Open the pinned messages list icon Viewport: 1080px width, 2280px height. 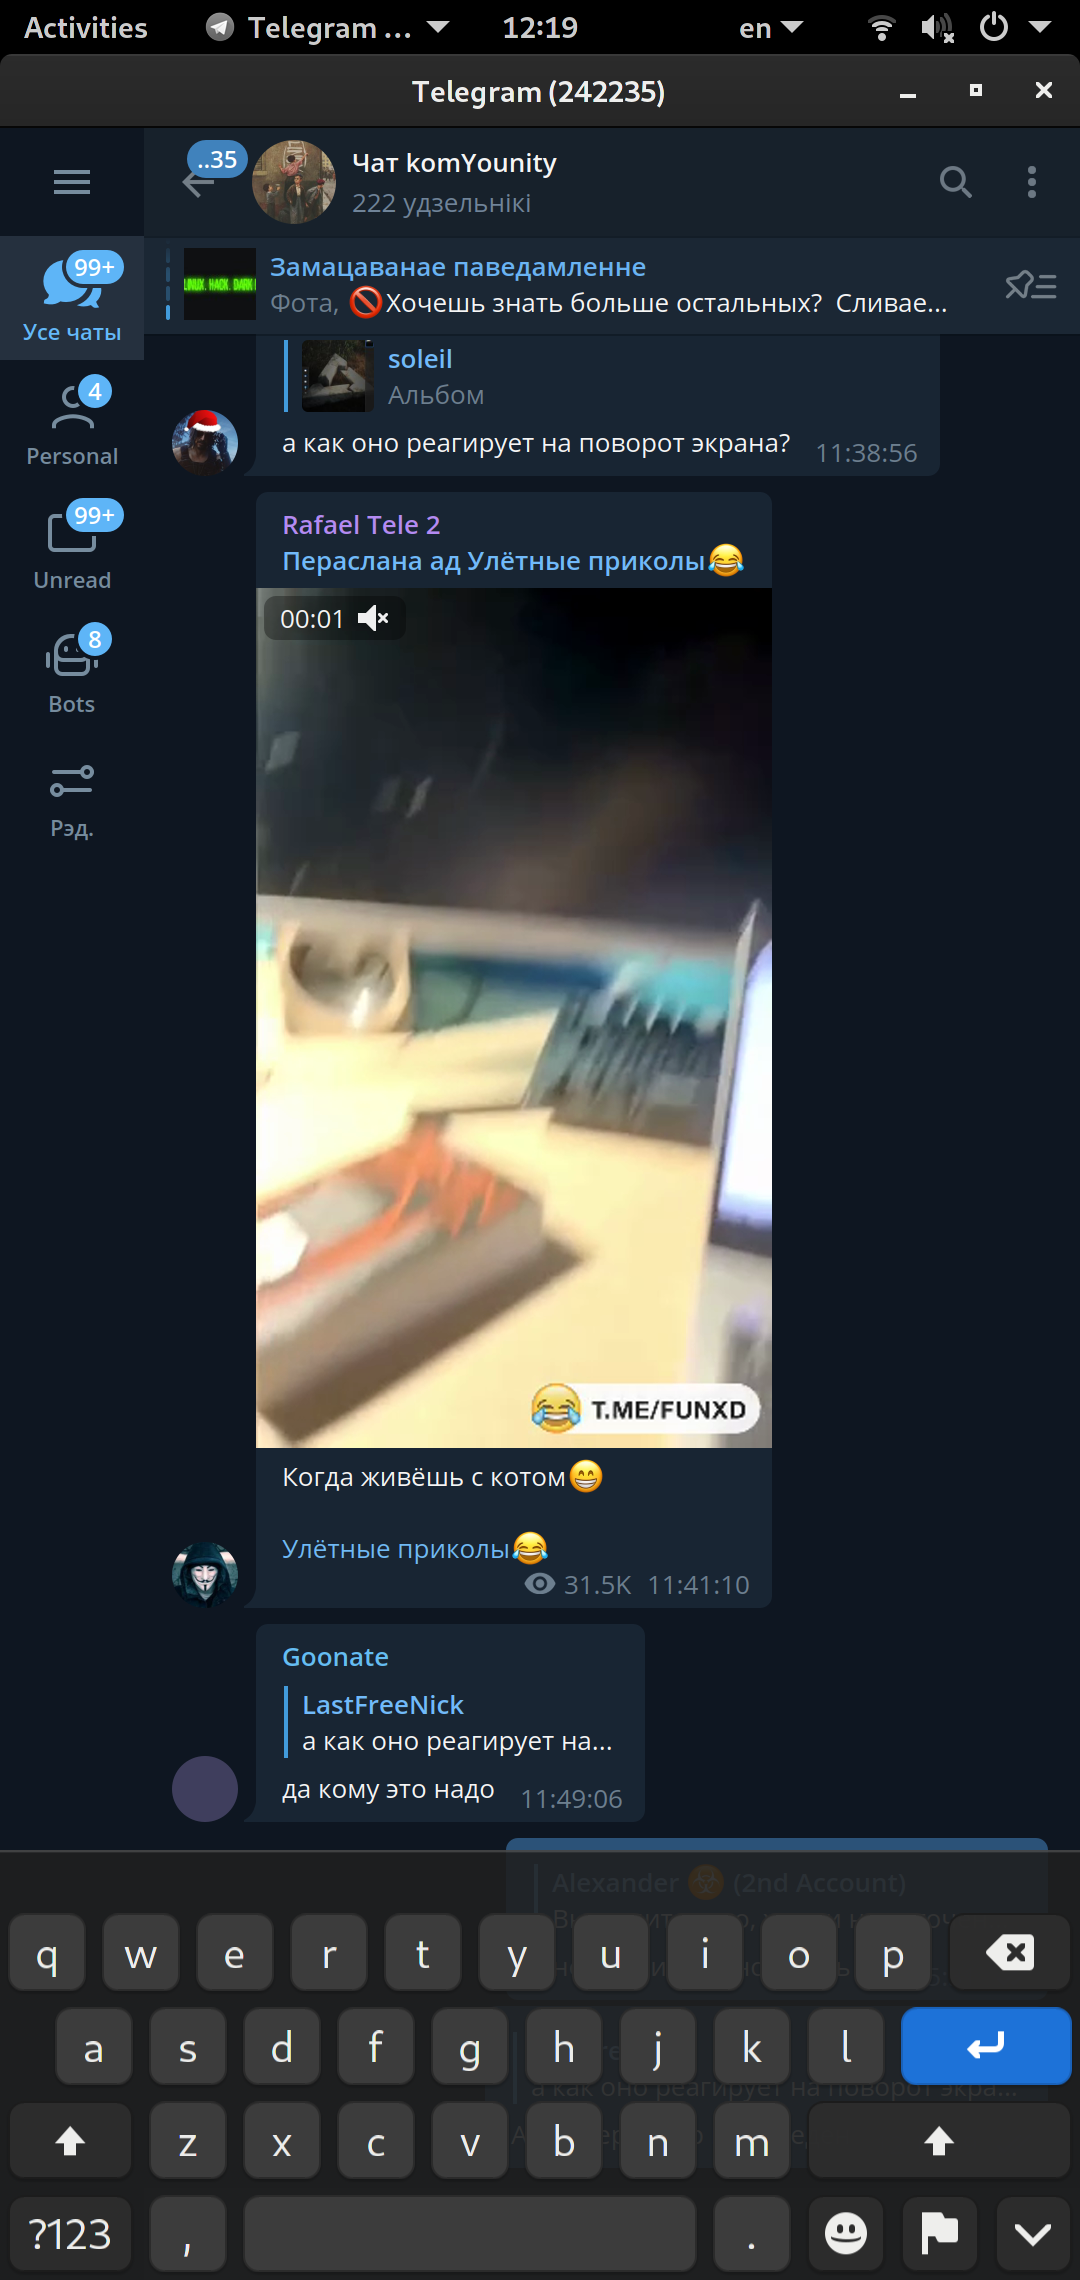1031,286
